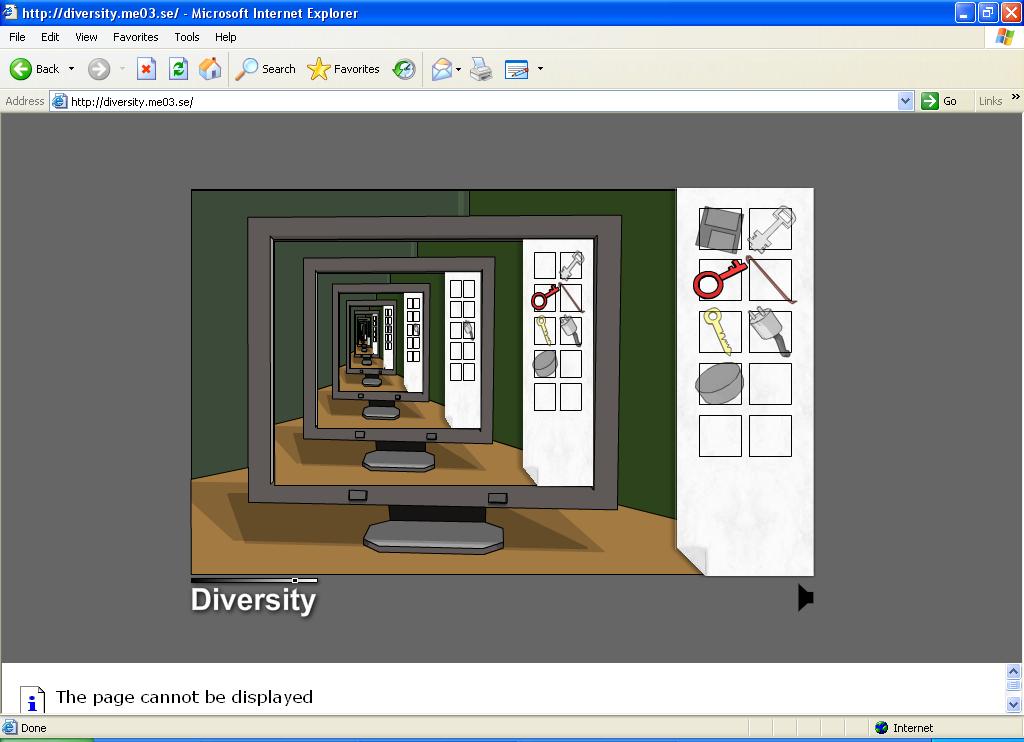Expand the Mail button dropdown arrow
The width and height of the screenshot is (1024, 742).
tap(458, 69)
